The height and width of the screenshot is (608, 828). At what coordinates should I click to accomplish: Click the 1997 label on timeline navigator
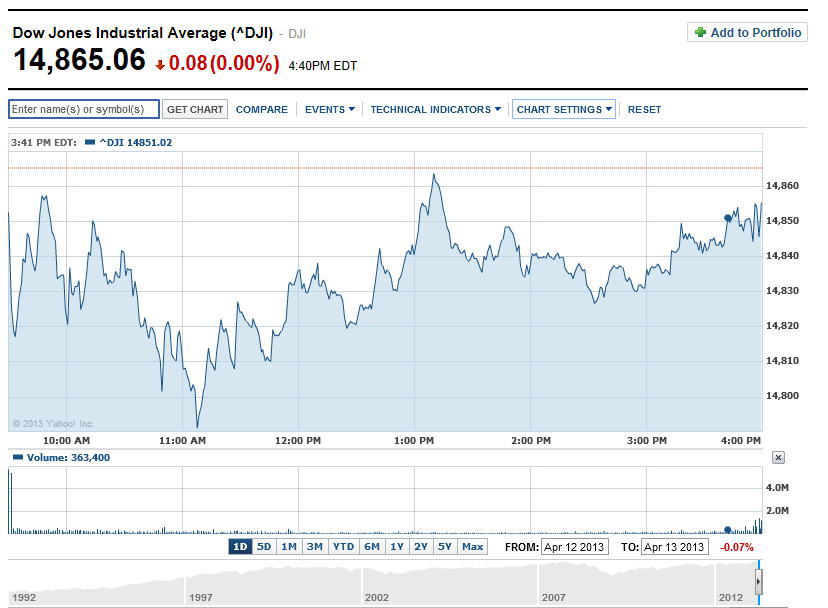pyautogui.click(x=201, y=597)
